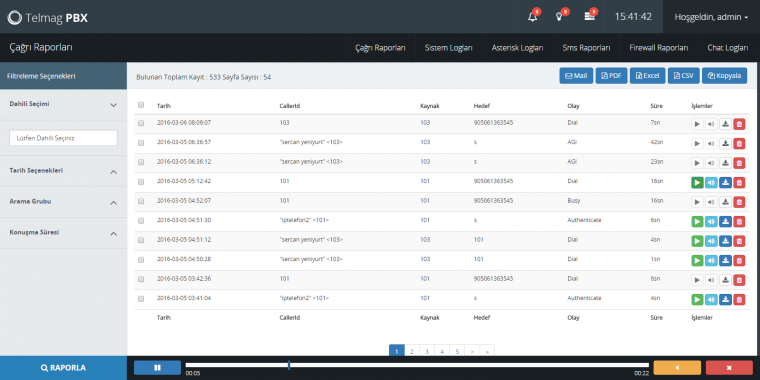This screenshot has width=760, height=380.
Task: Seek within the audio player progress bar
Action: (x=417, y=365)
